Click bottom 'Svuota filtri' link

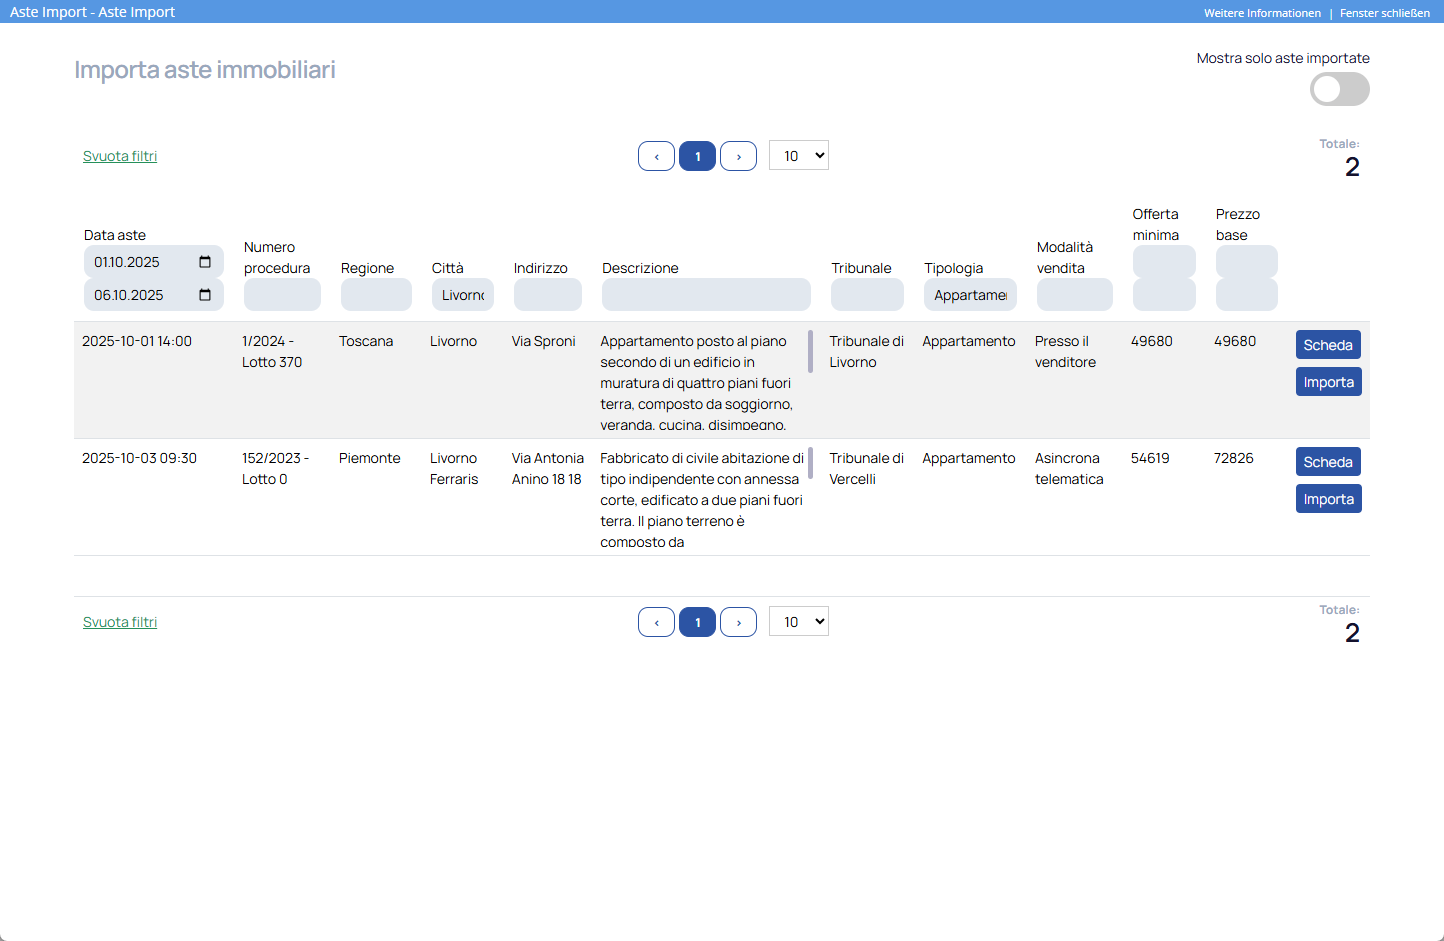(x=120, y=622)
